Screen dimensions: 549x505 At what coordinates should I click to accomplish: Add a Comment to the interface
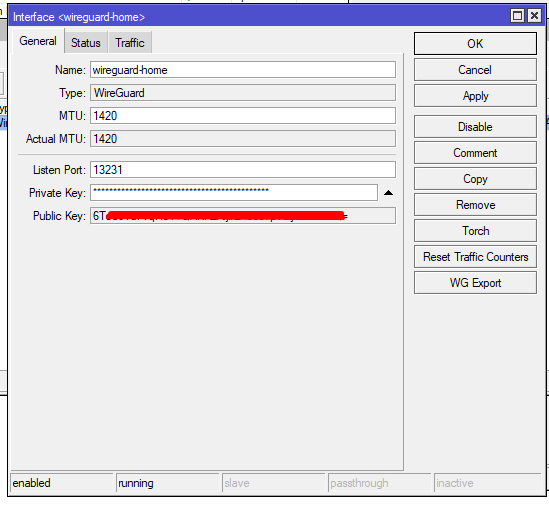point(475,153)
